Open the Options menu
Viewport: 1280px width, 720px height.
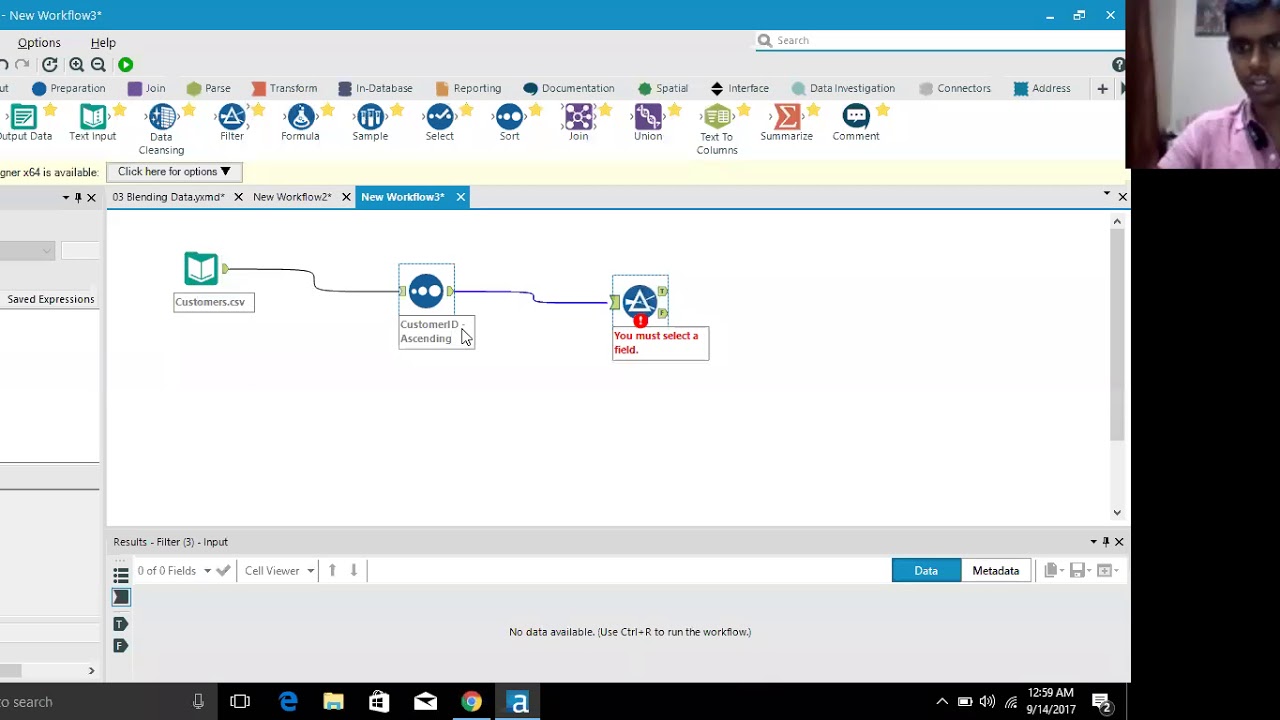39,43
